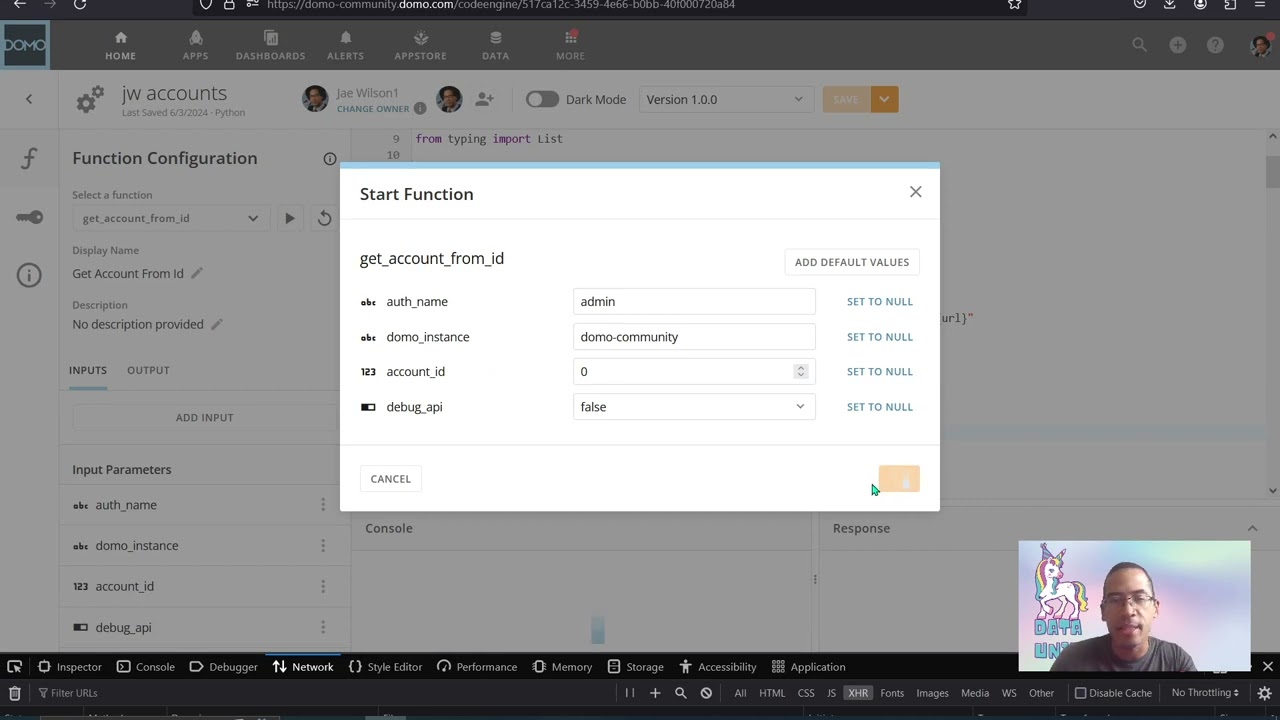Click the reset icon beside the function selector

(324, 218)
